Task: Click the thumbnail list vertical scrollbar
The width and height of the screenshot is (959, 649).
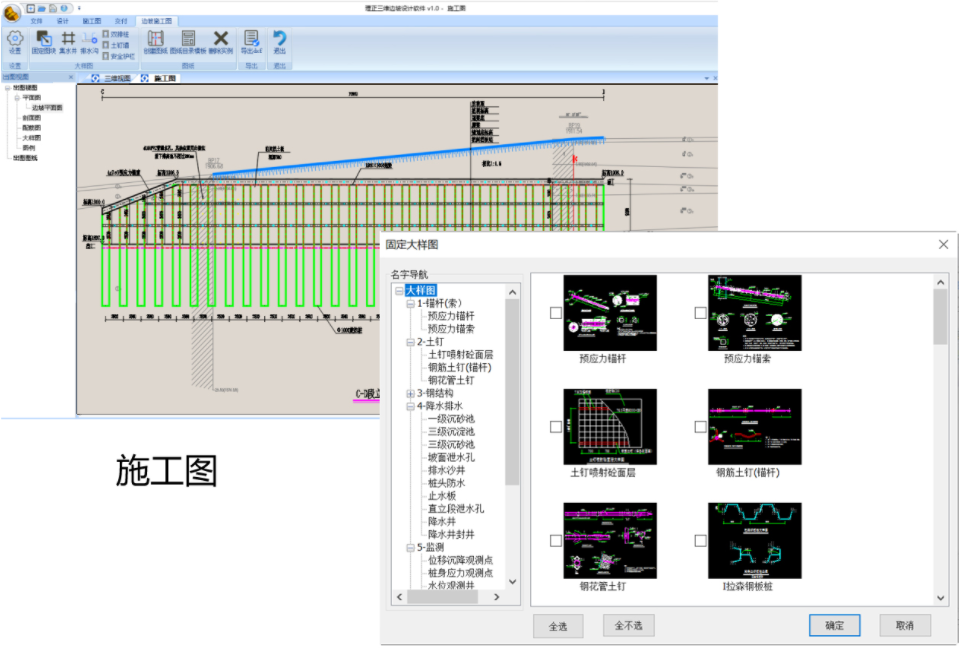Action: (940, 320)
